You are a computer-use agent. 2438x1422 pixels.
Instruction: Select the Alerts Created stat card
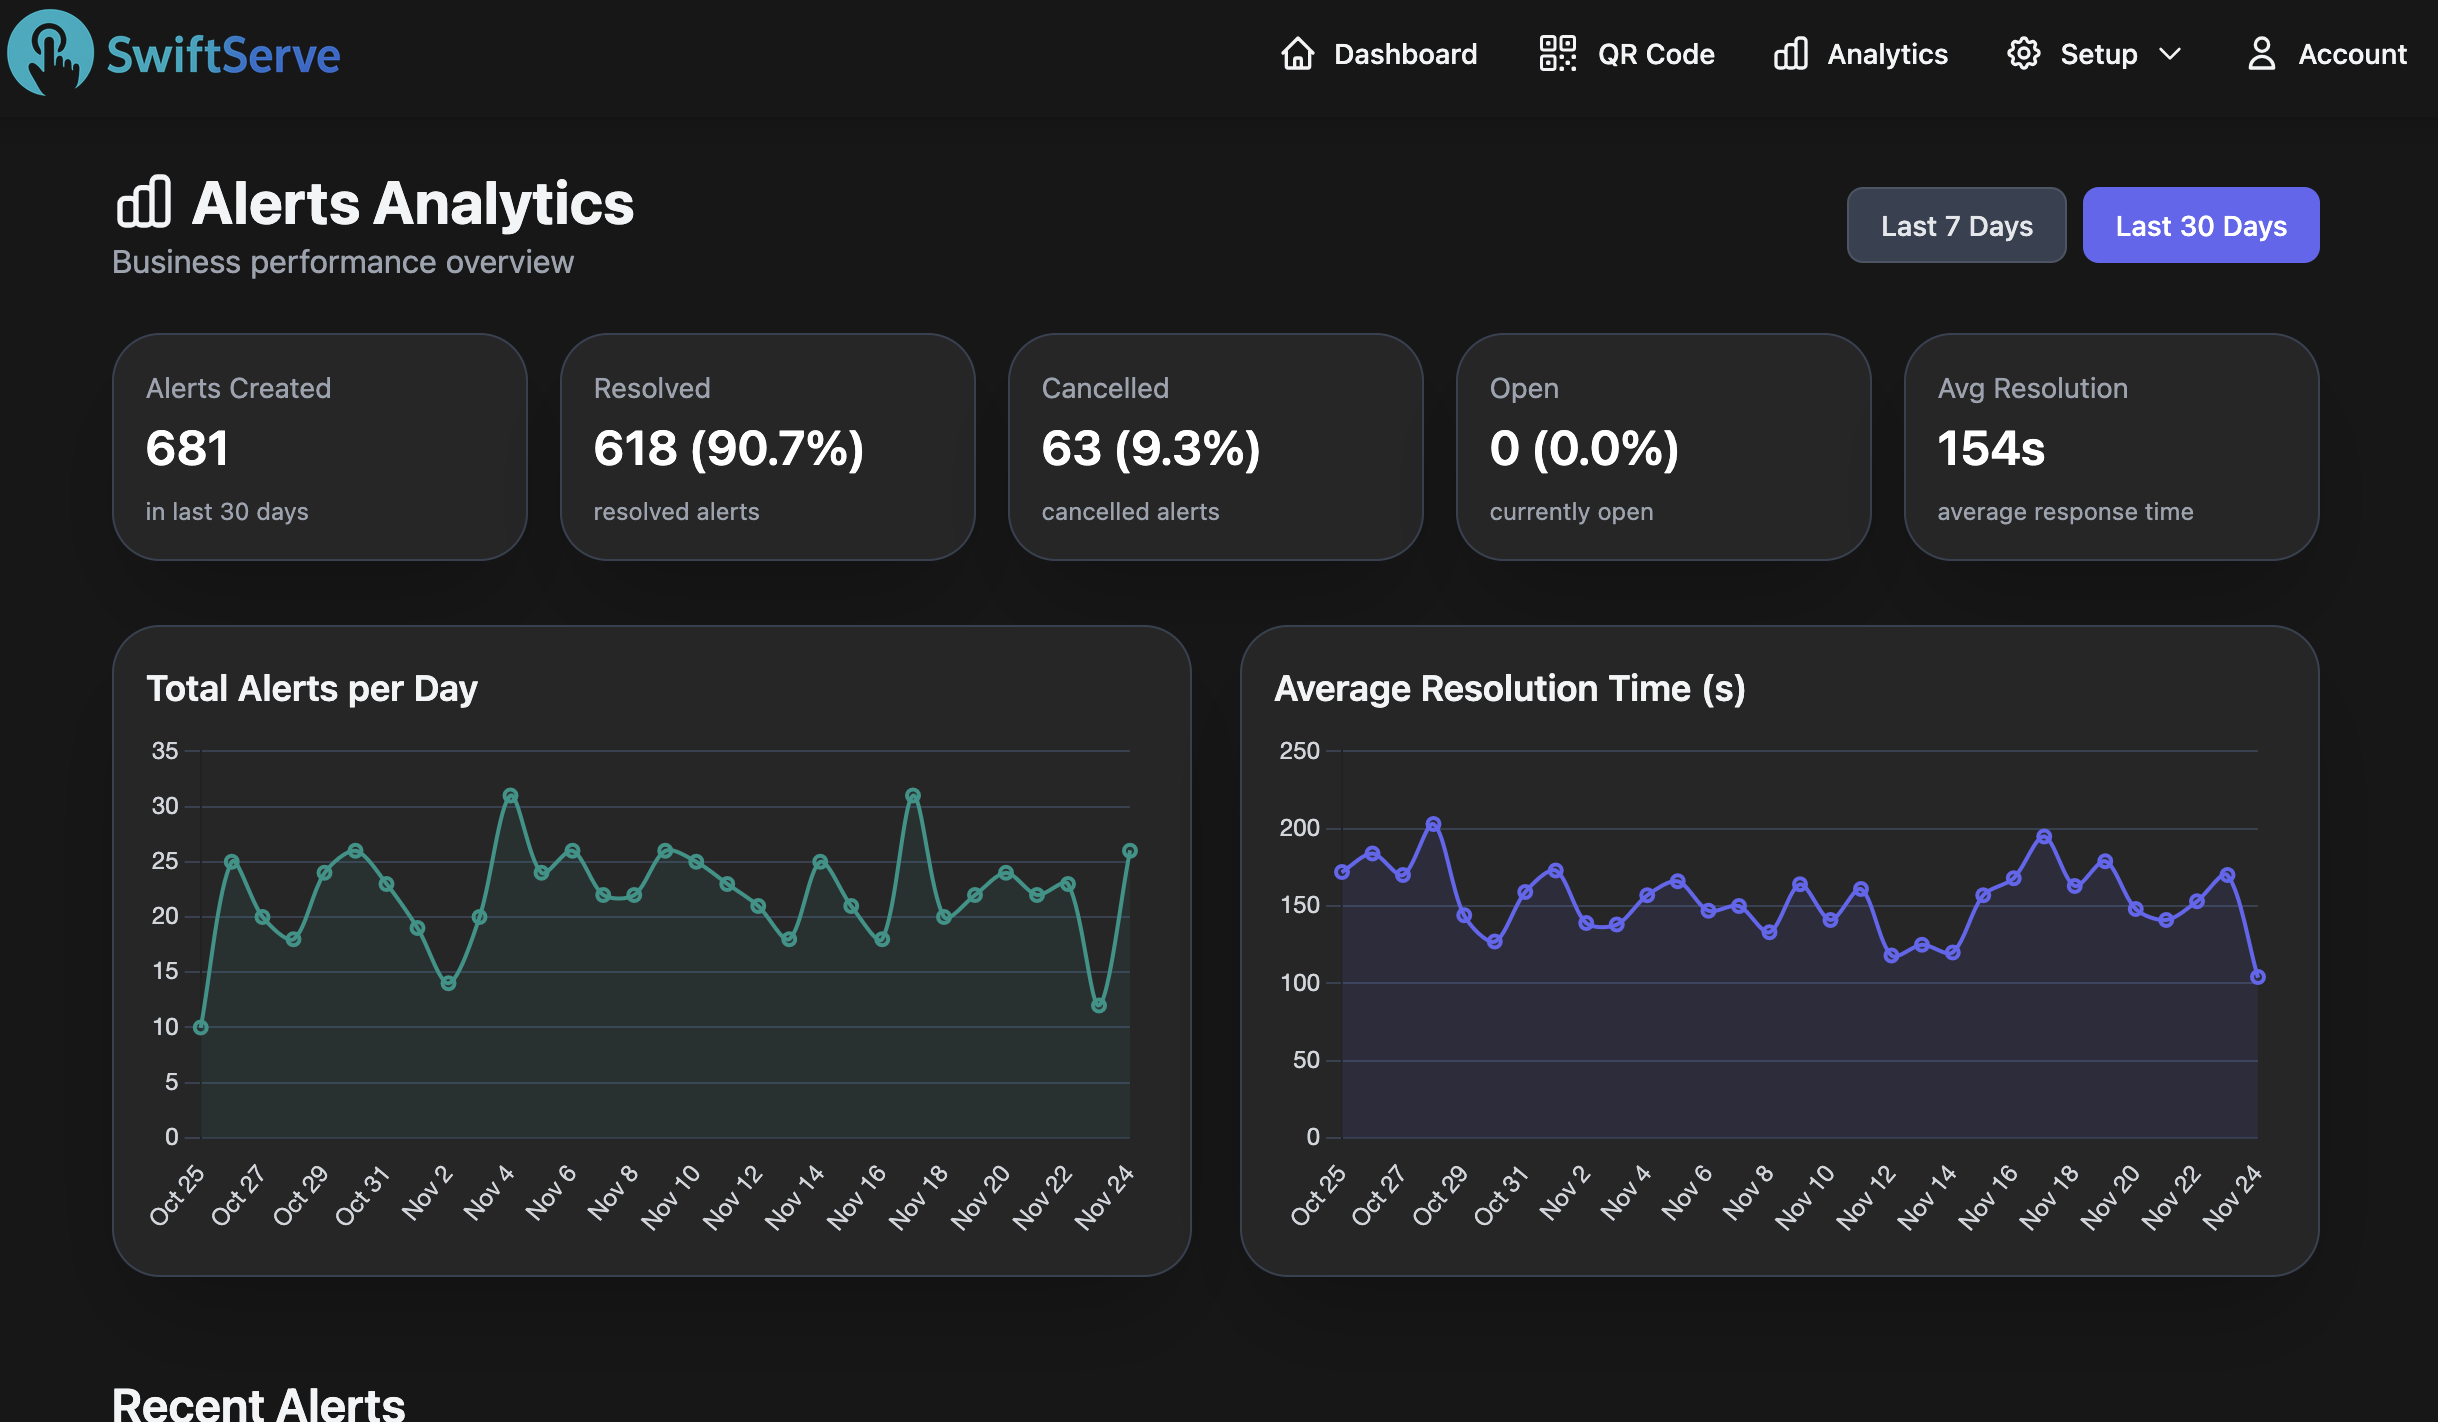[319, 447]
